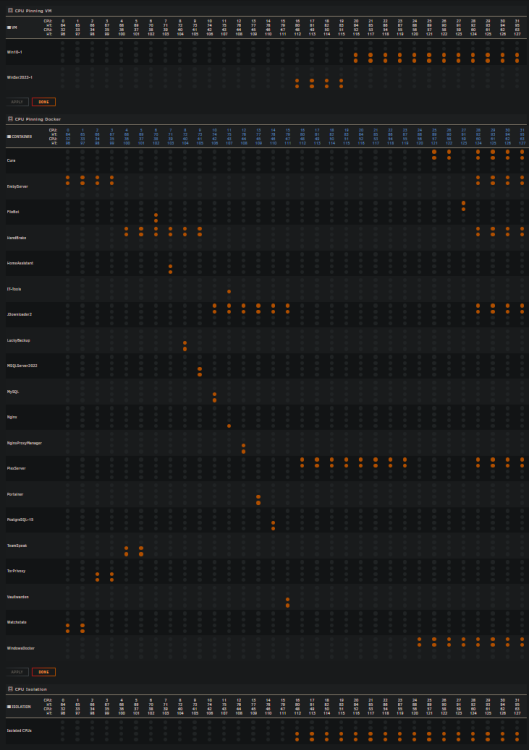
Task: Click the EmbyServer container name
Action: tap(17, 187)
